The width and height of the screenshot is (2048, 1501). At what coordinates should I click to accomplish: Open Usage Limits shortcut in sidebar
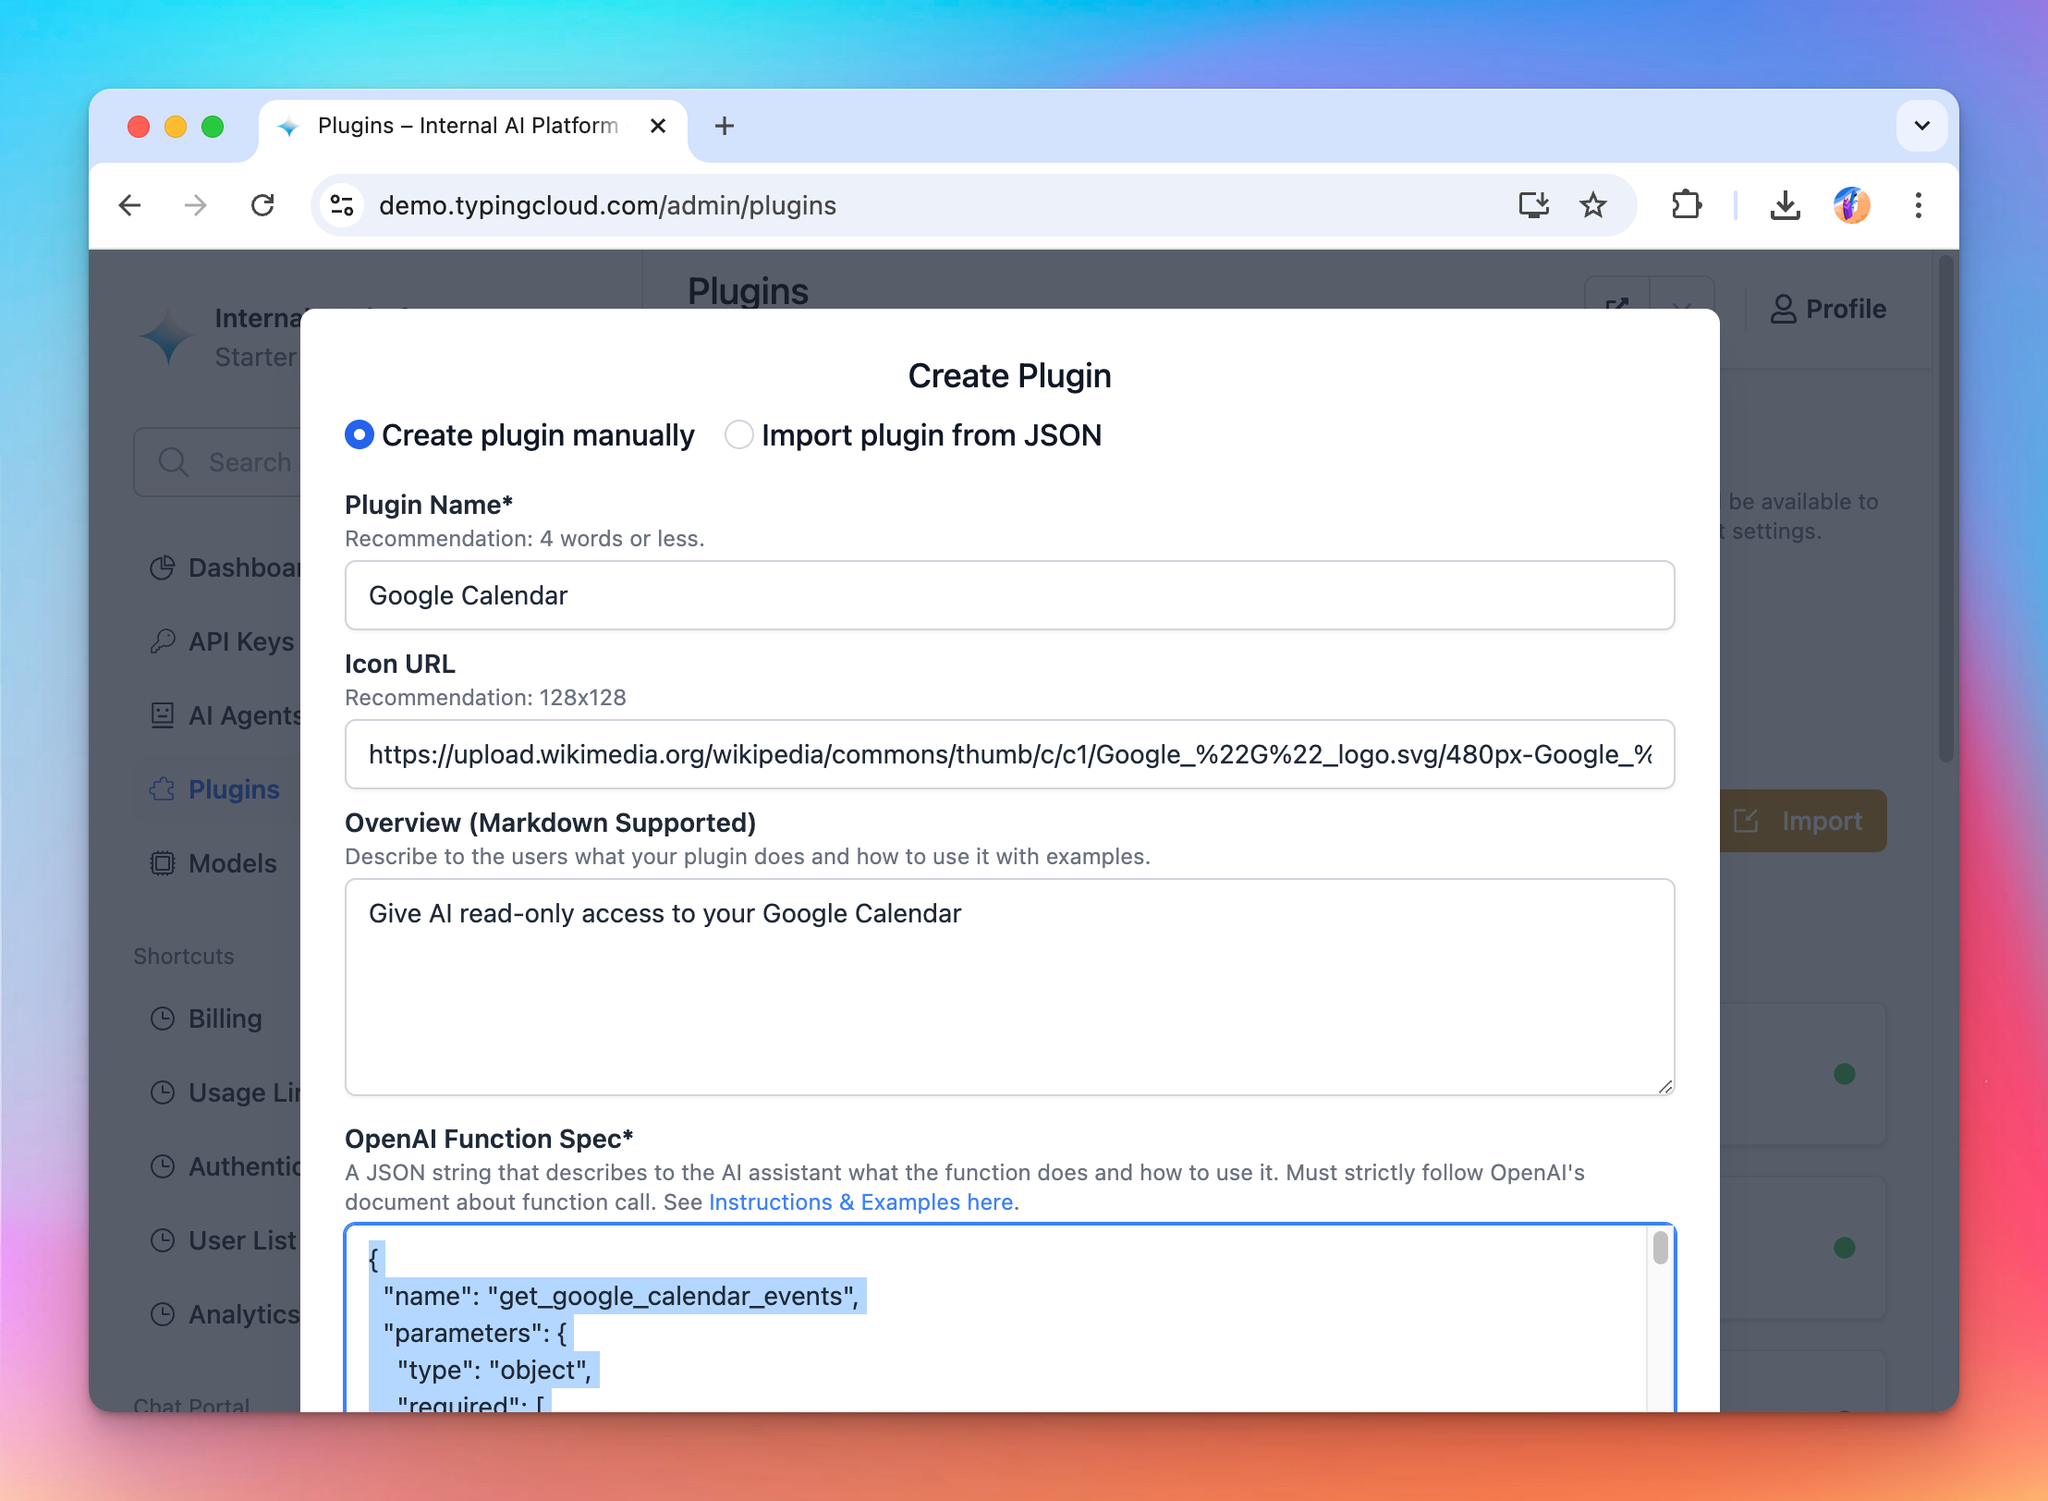(x=224, y=1092)
